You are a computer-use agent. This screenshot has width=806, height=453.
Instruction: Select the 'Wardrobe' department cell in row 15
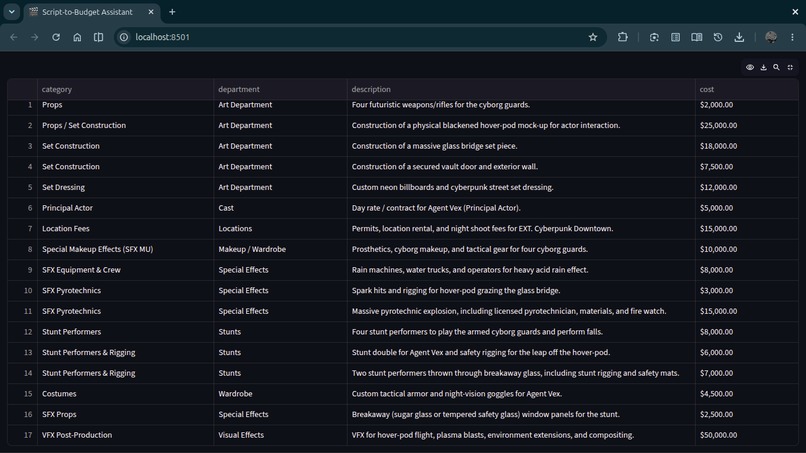pyautogui.click(x=280, y=393)
